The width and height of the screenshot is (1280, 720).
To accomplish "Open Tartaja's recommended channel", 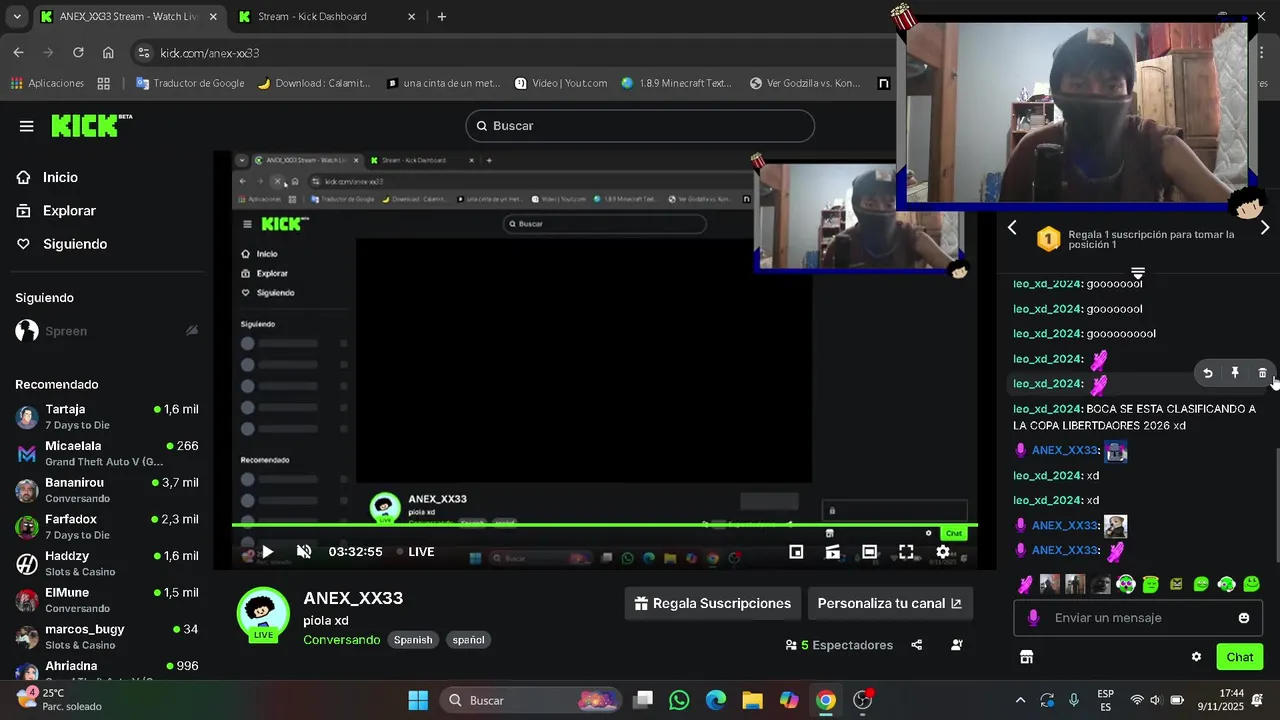I will (x=107, y=417).
